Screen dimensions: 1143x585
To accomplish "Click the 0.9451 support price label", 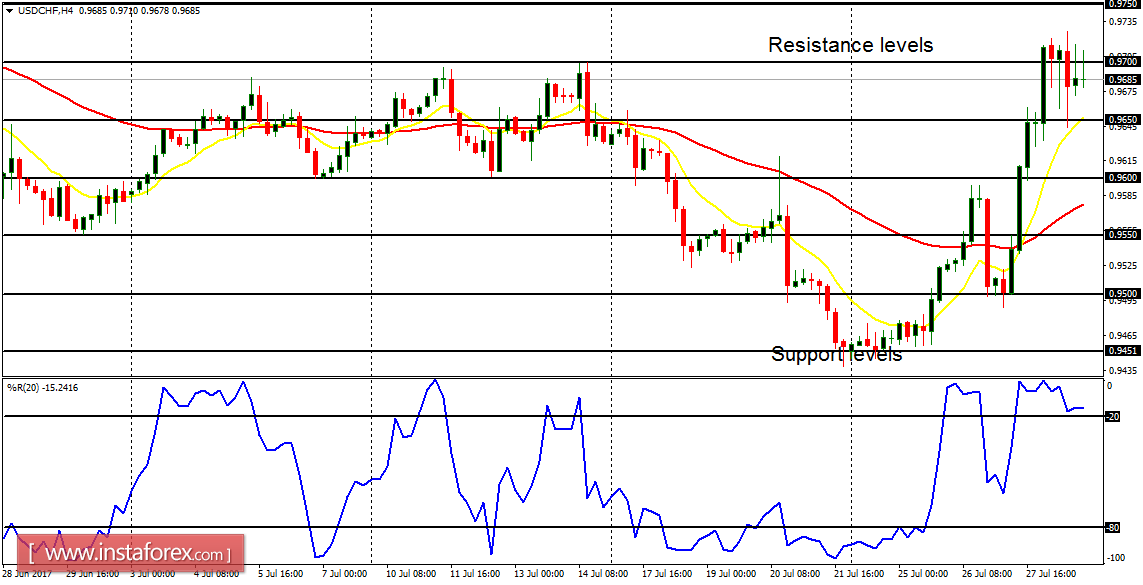I will (1123, 351).
